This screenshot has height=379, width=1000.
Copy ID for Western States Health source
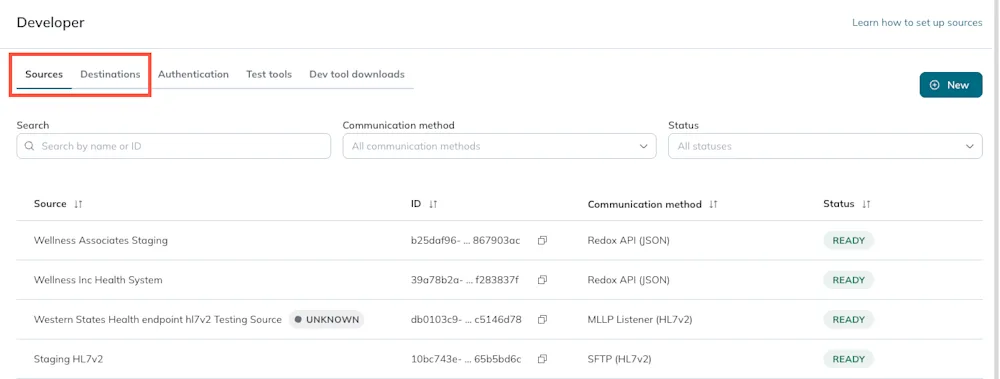pos(542,320)
